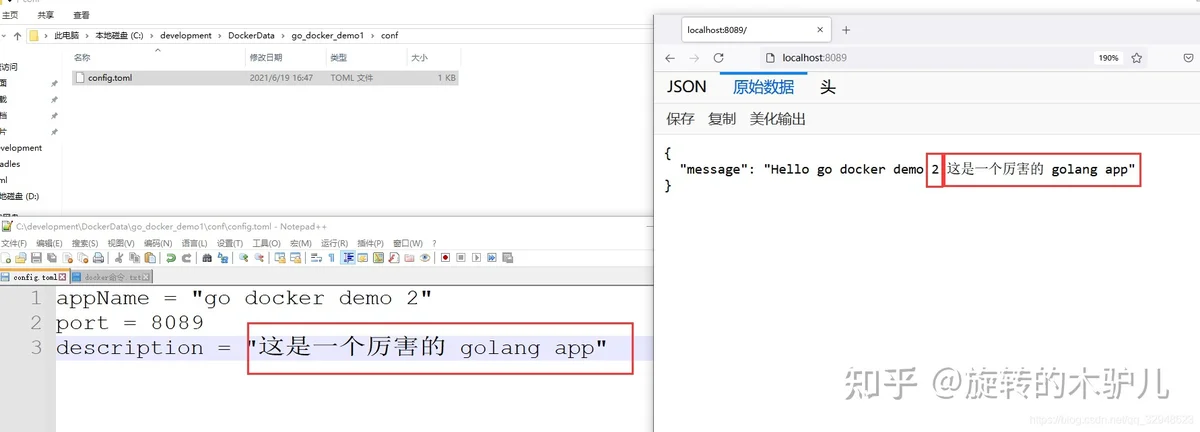
Task: Open 语言(L) menu in Notepad++
Action: (194, 243)
